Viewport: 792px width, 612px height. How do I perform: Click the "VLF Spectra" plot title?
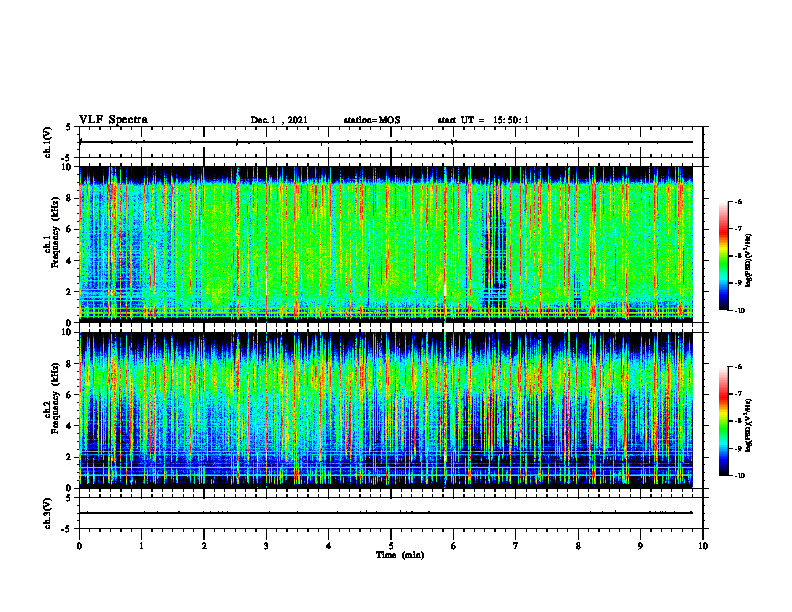113,120
